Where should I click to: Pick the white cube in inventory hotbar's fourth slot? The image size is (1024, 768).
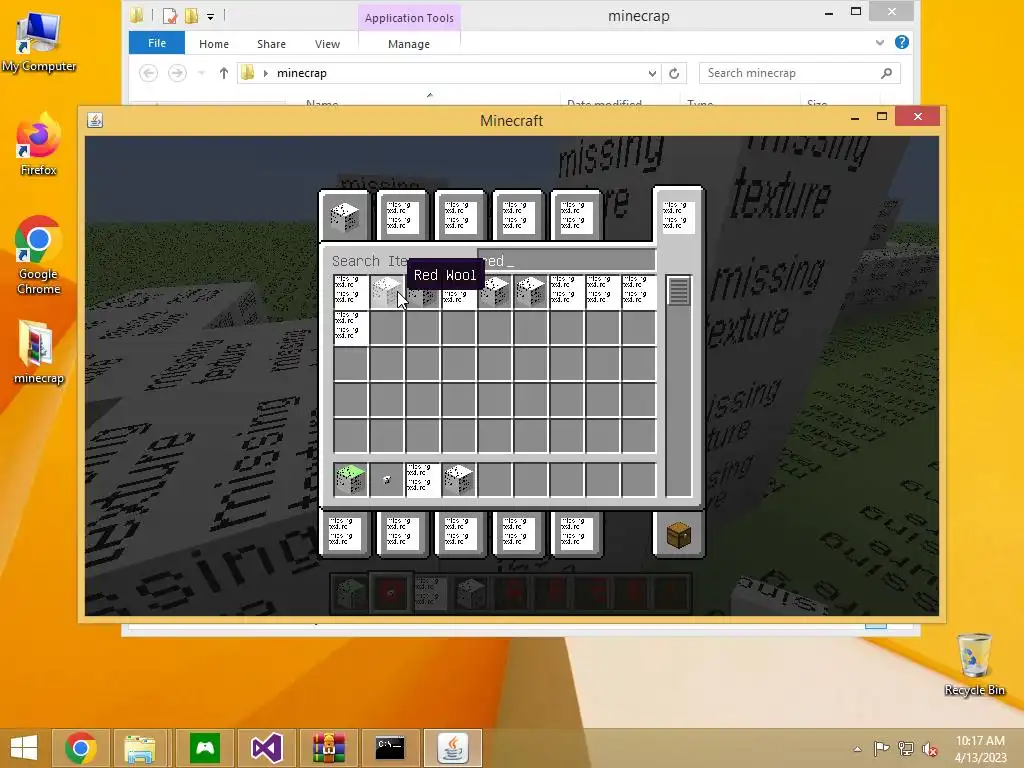[458, 480]
